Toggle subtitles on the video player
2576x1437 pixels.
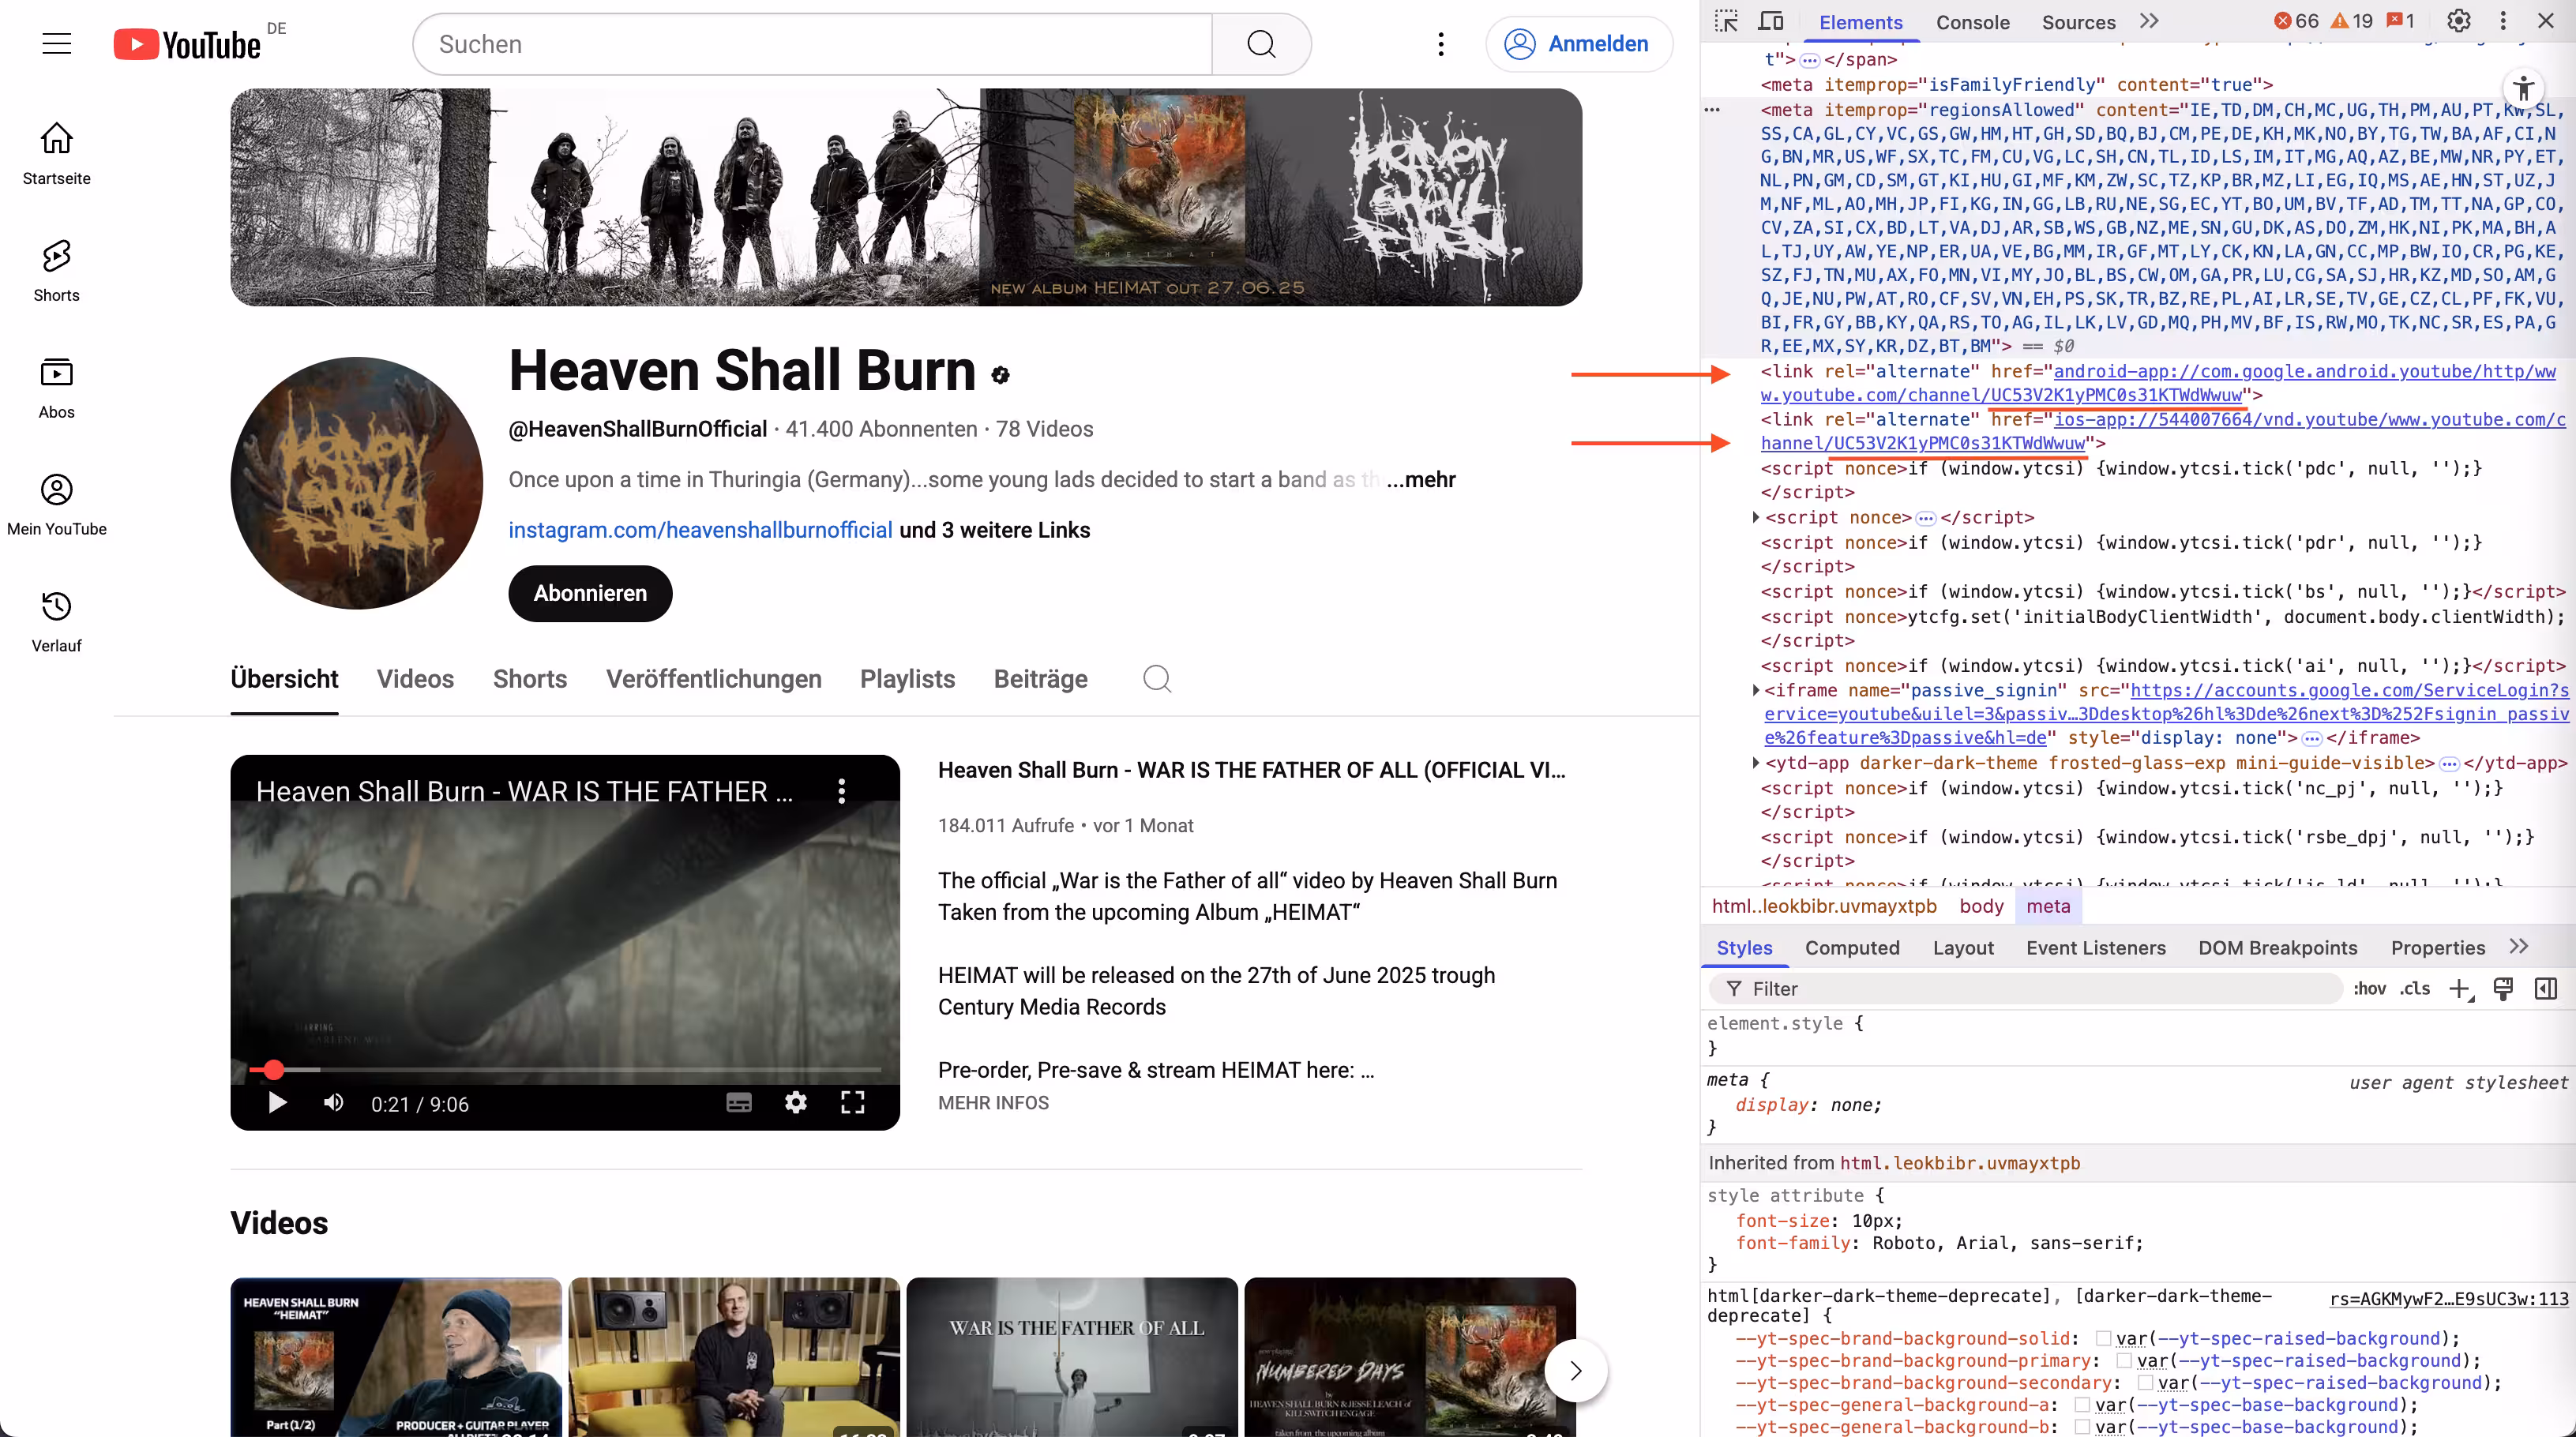click(739, 1103)
